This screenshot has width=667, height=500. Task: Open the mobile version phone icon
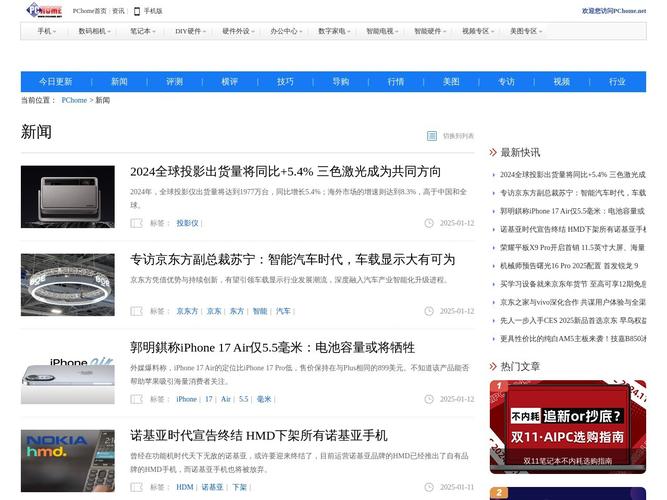pos(137,11)
